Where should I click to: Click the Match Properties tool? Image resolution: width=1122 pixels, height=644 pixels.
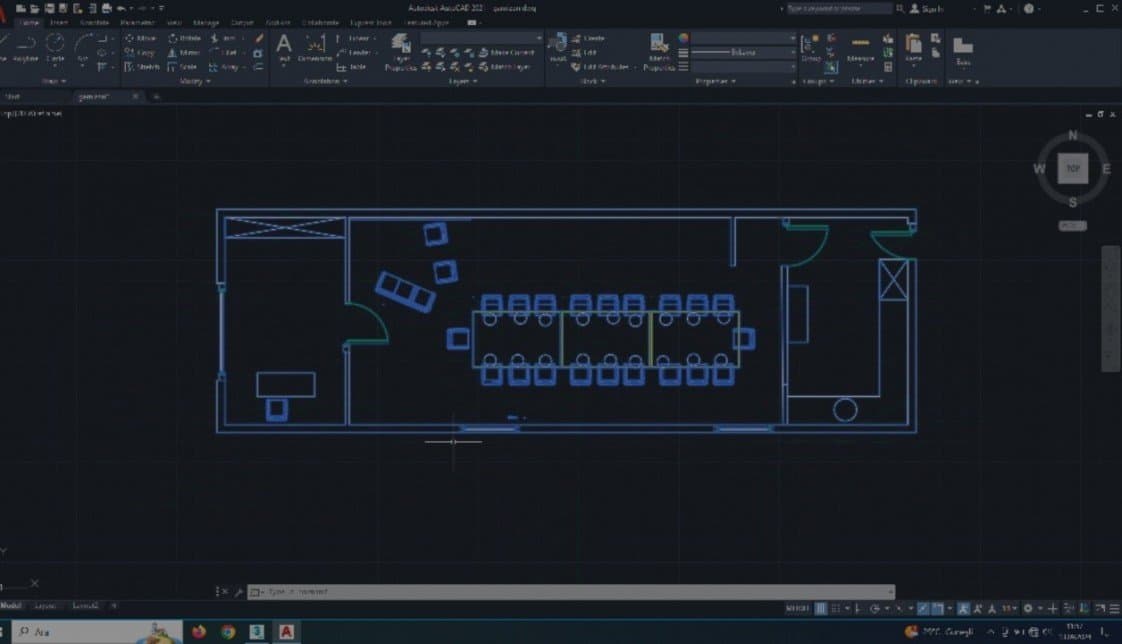(x=659, y=52)
